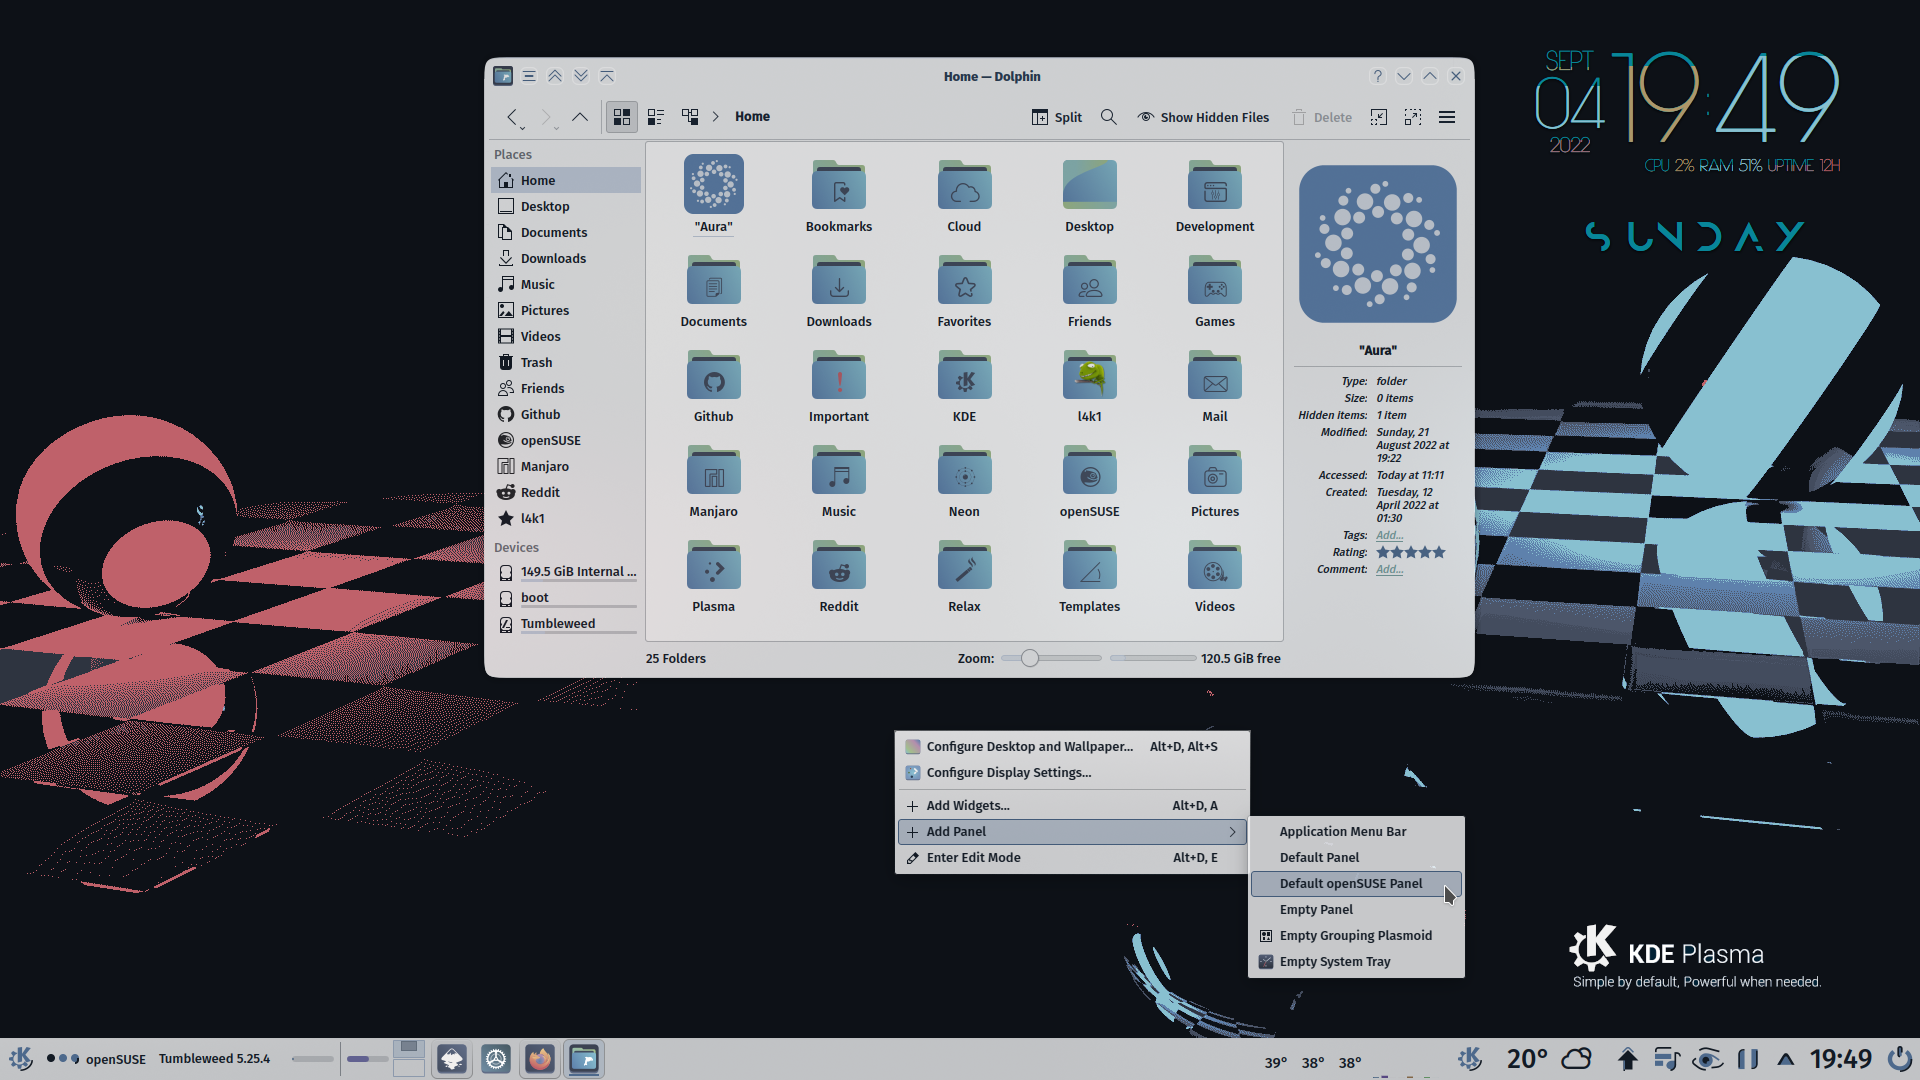Screen dimensions: 1920x1080
Task: Expand the breadcrumb arrow before Home
Action: [716, 117]
